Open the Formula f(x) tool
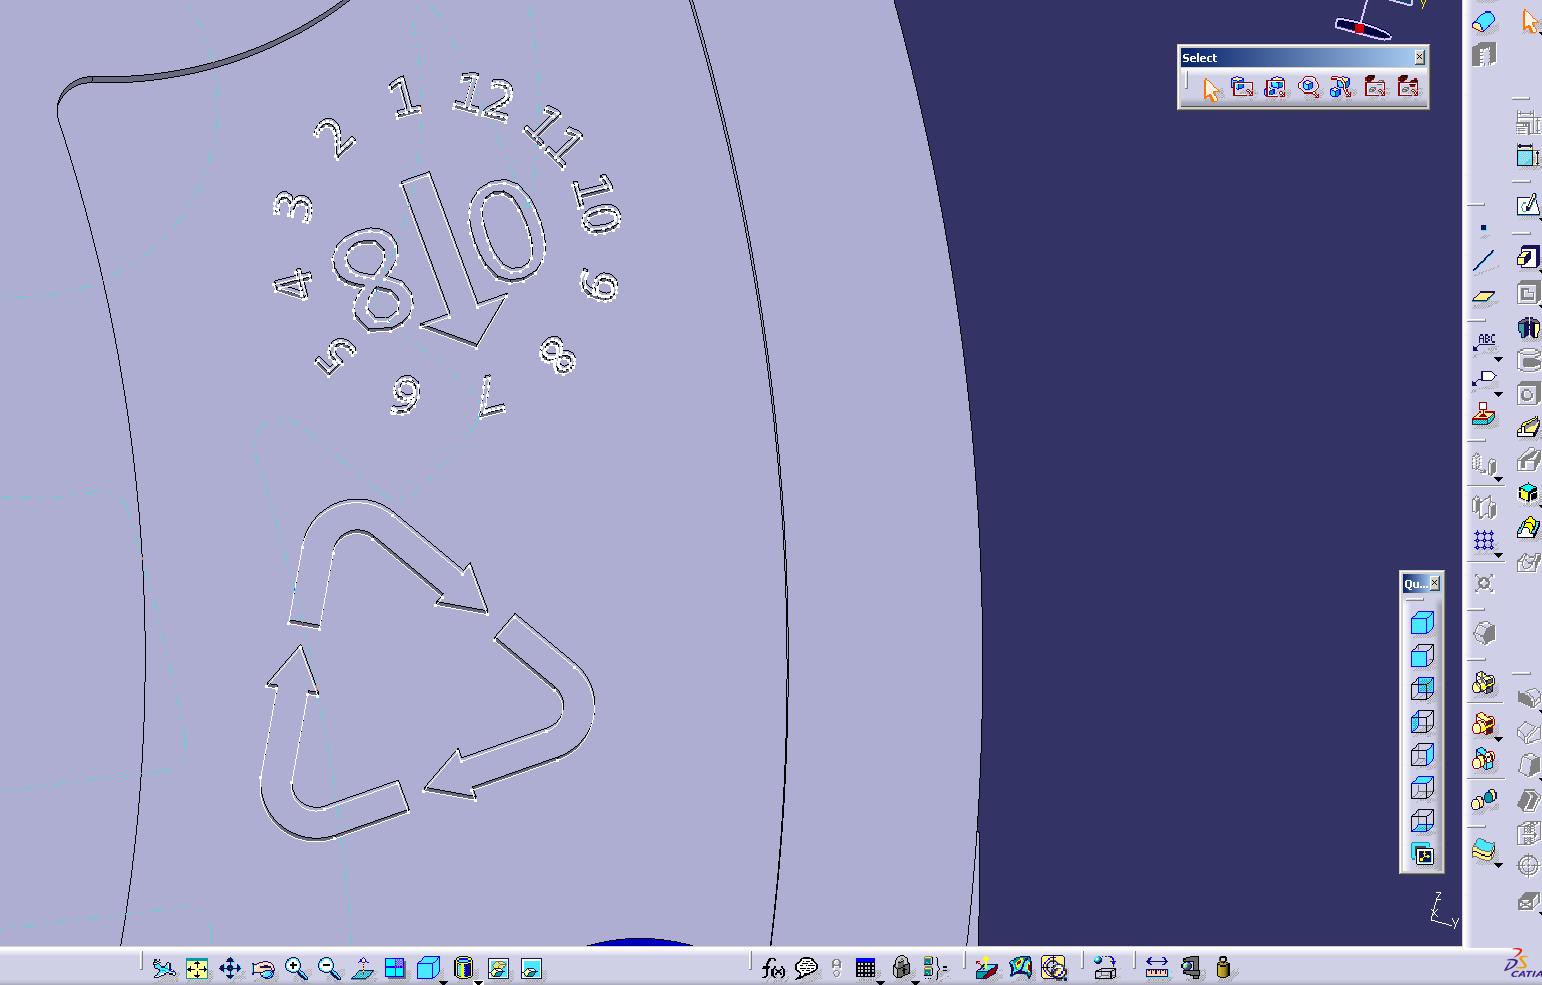This screenshot has height=985, width=1542. tap(773, 968)
